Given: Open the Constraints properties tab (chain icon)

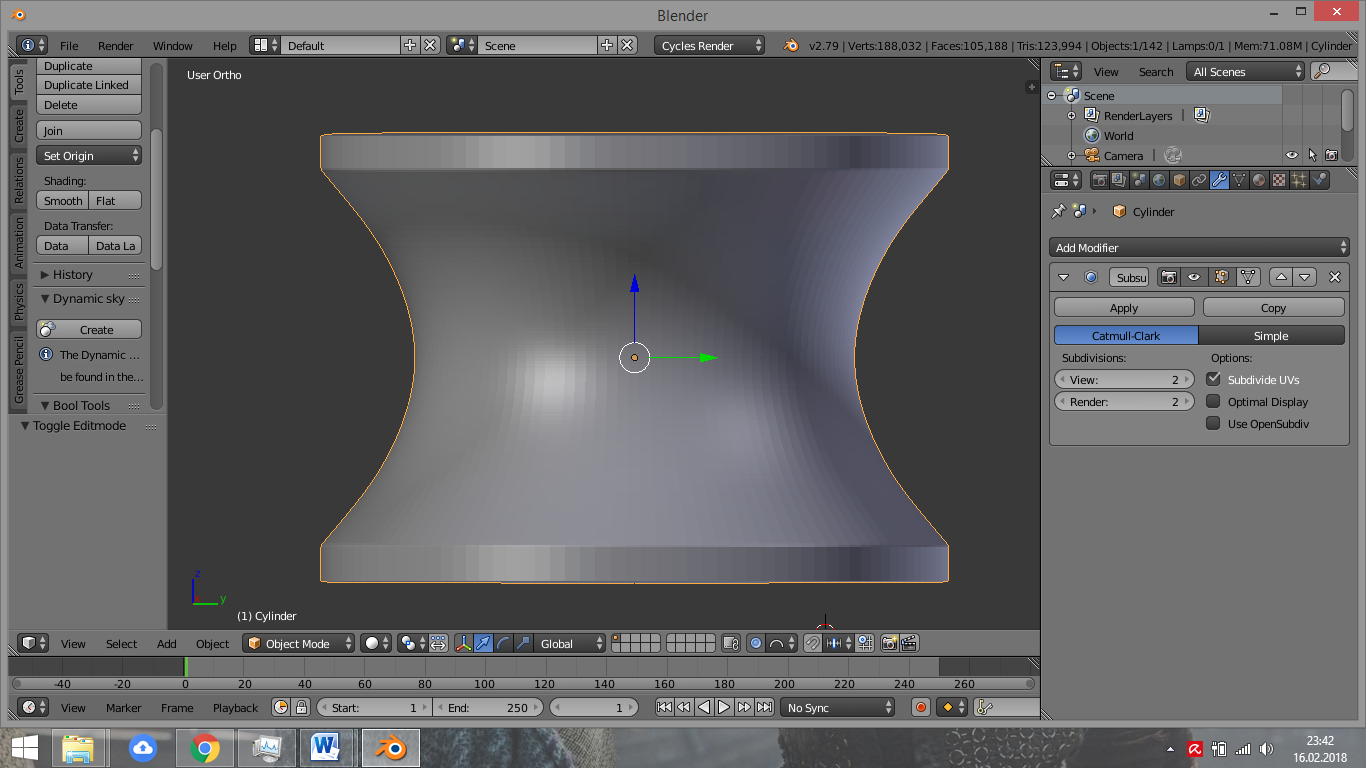Looking at the screenshot, I should (1199, 180).
